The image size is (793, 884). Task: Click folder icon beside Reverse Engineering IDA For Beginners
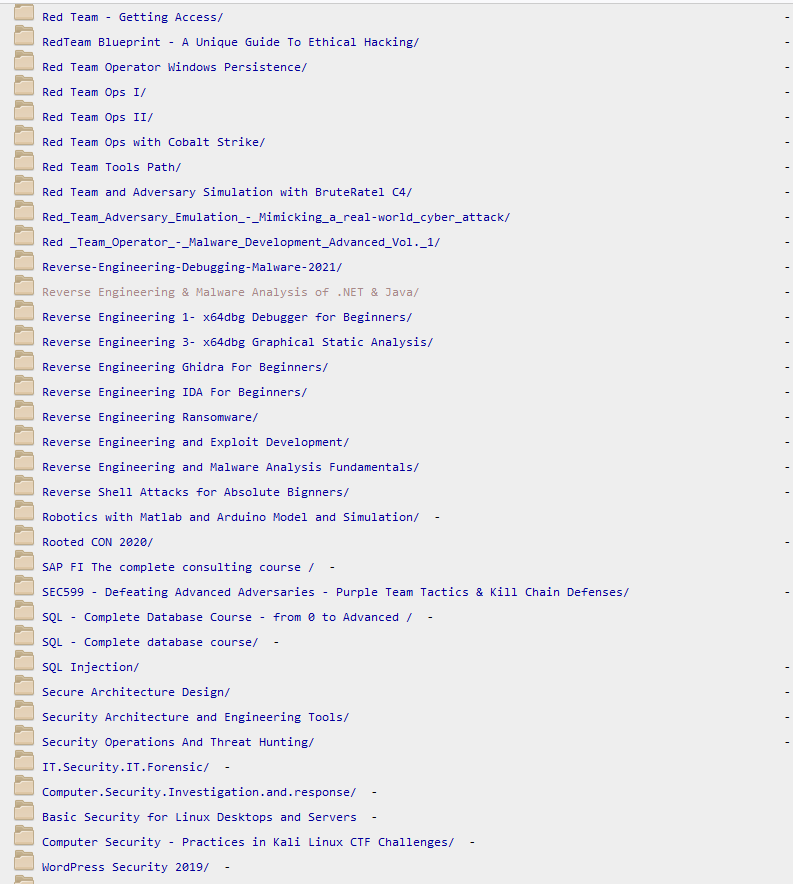click(24, 386)
